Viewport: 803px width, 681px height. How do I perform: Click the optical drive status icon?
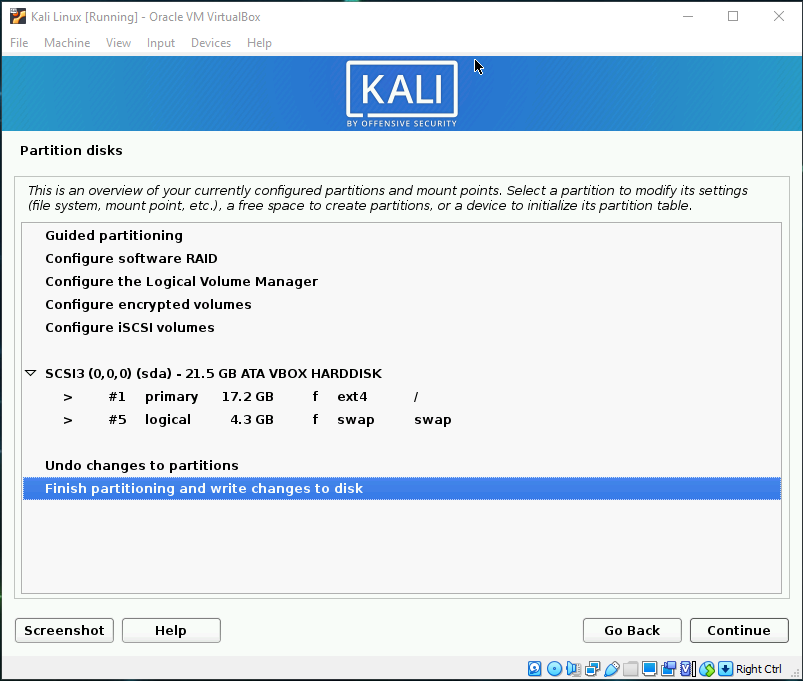click(x=554, y=669)
